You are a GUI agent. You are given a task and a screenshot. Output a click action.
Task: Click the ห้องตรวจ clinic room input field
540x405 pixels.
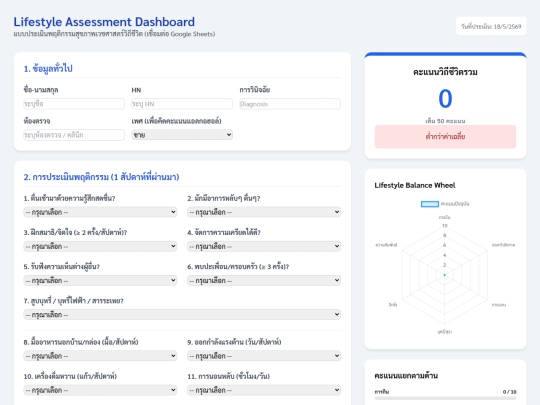(74, 135)
